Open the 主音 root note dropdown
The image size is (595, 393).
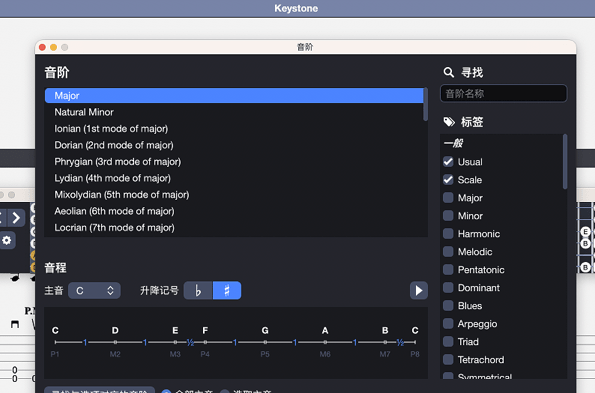point(94,291)
